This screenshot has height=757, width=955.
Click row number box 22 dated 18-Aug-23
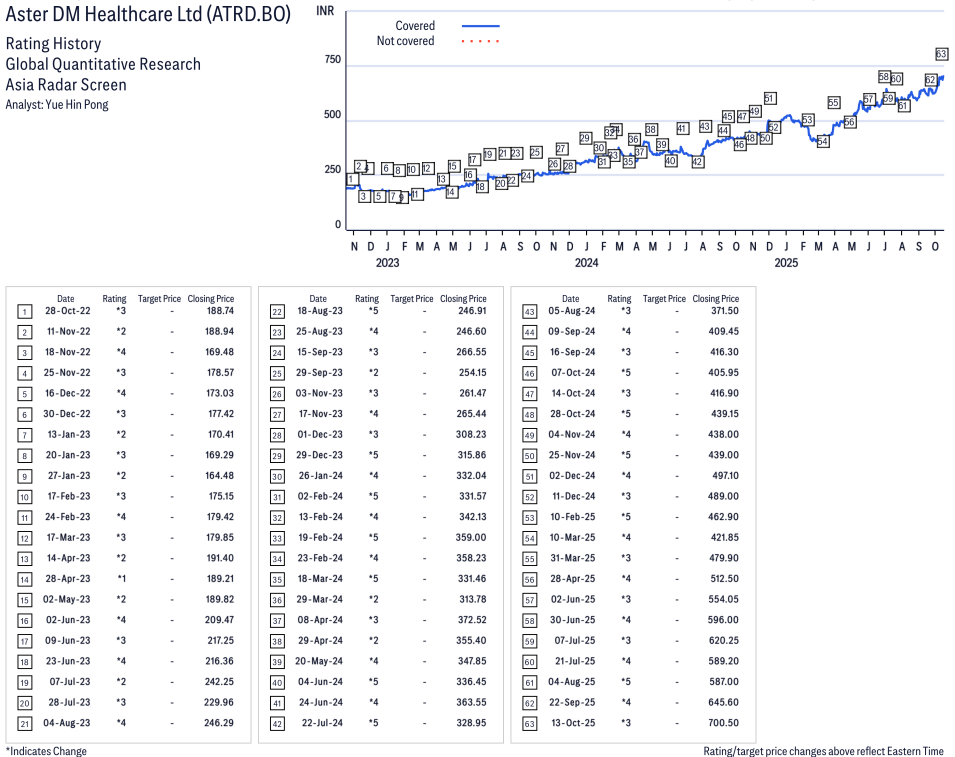pyautogui.click(x=277, y=311)
